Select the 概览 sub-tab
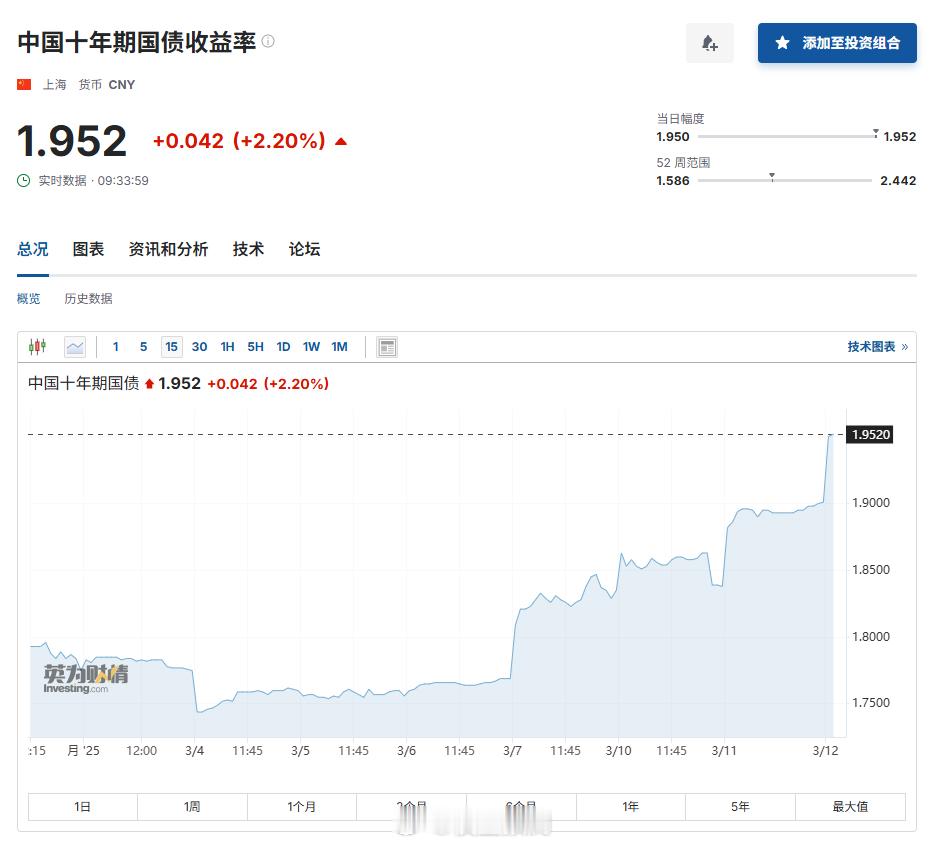 [x=28, y=299]
